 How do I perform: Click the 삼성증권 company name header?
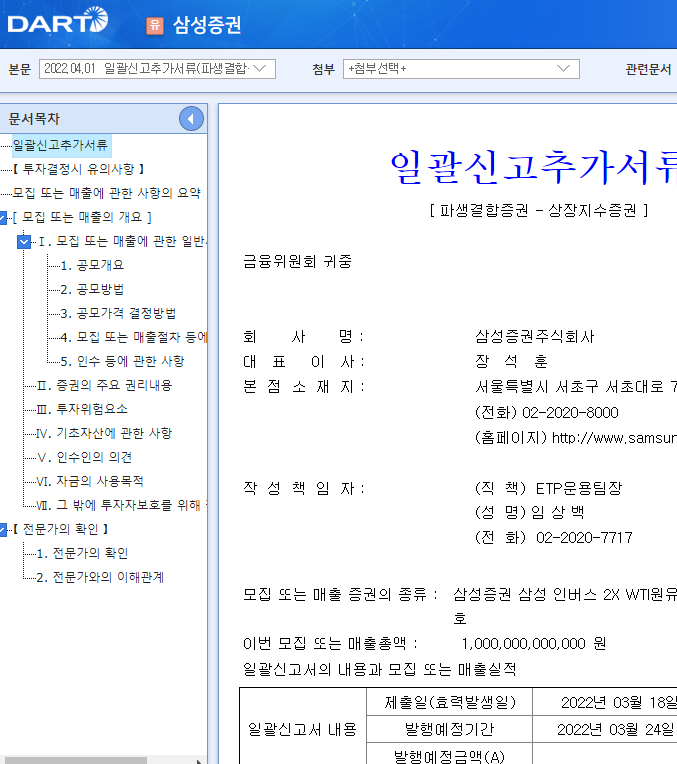tap(207, 25)
